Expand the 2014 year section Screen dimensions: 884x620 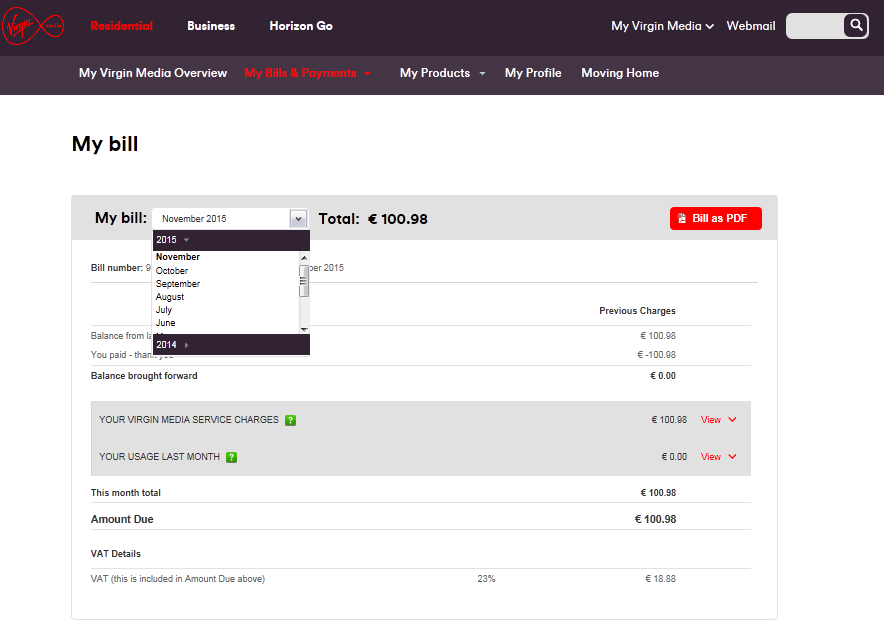pyautogui.click(x=231, y=344)
